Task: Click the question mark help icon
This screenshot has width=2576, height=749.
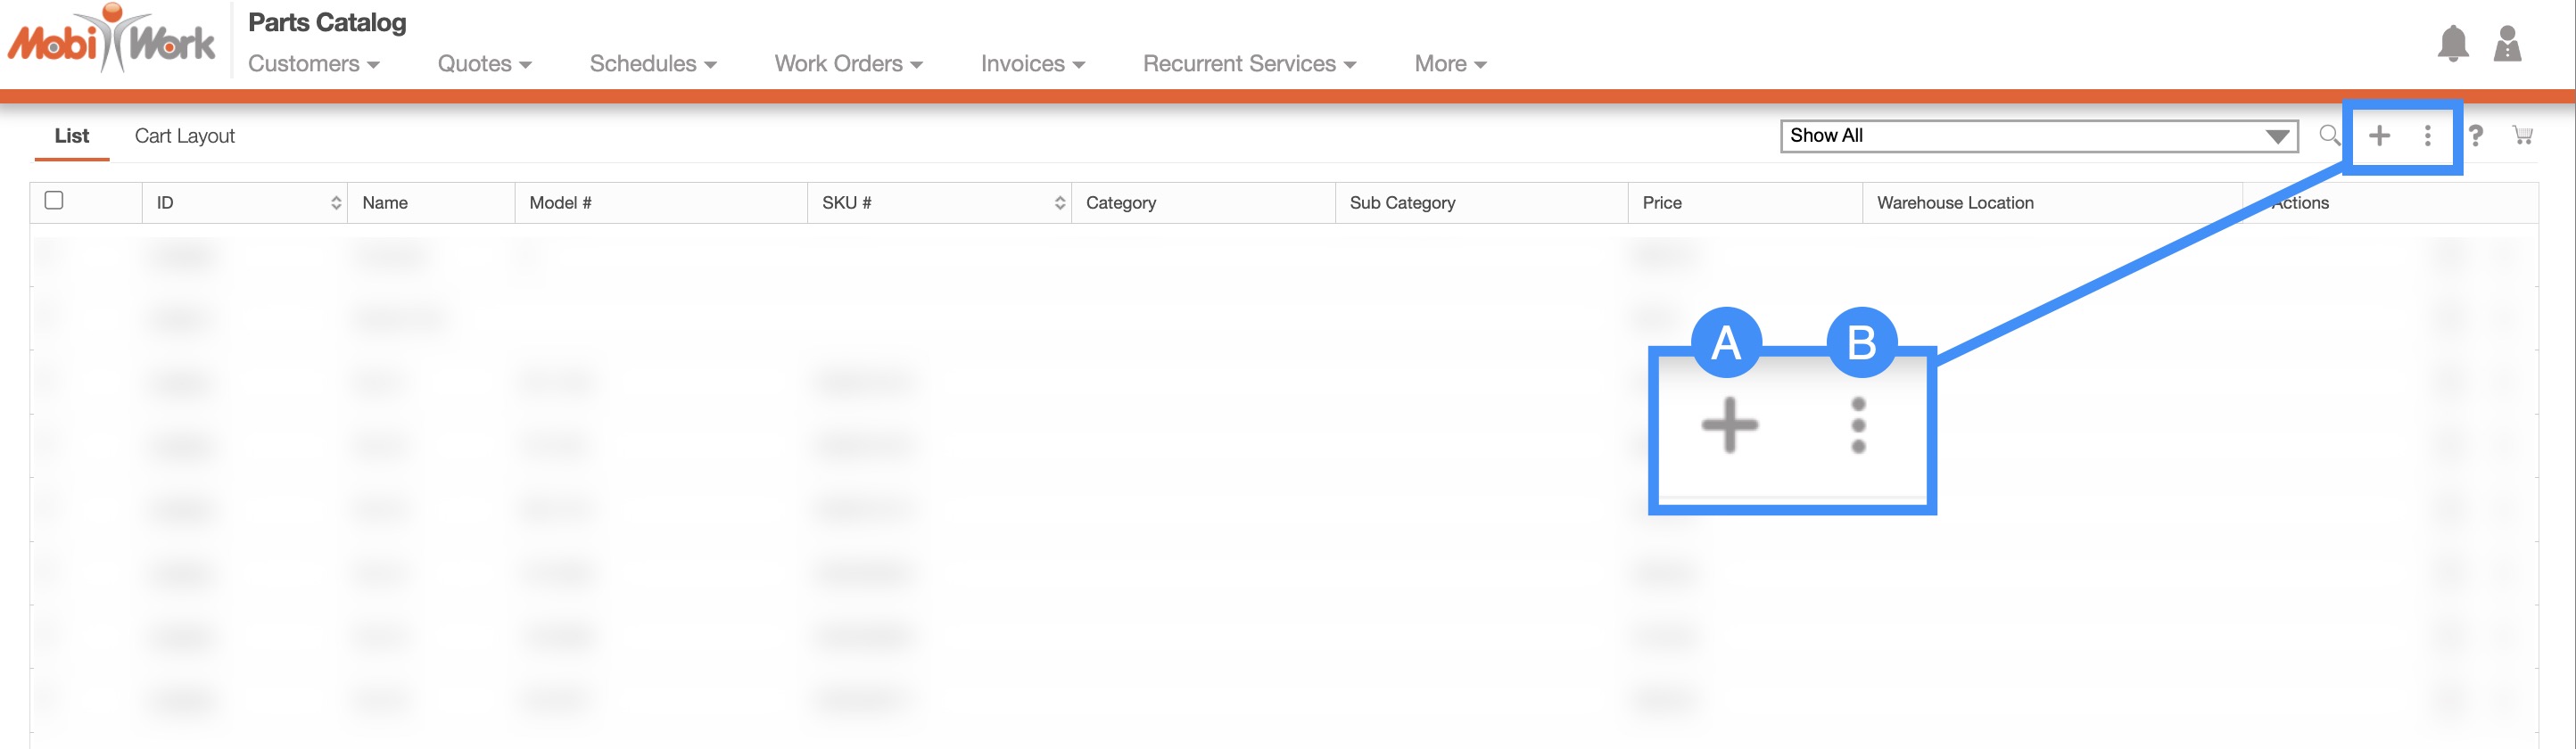Action: pyautogui.click(x=2475, y=135)
